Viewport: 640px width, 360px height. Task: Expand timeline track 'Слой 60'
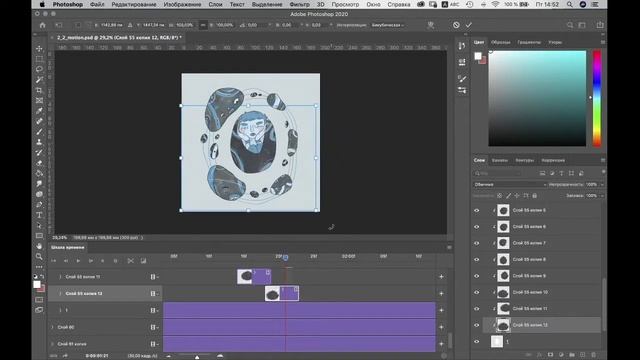pos(52,327)
